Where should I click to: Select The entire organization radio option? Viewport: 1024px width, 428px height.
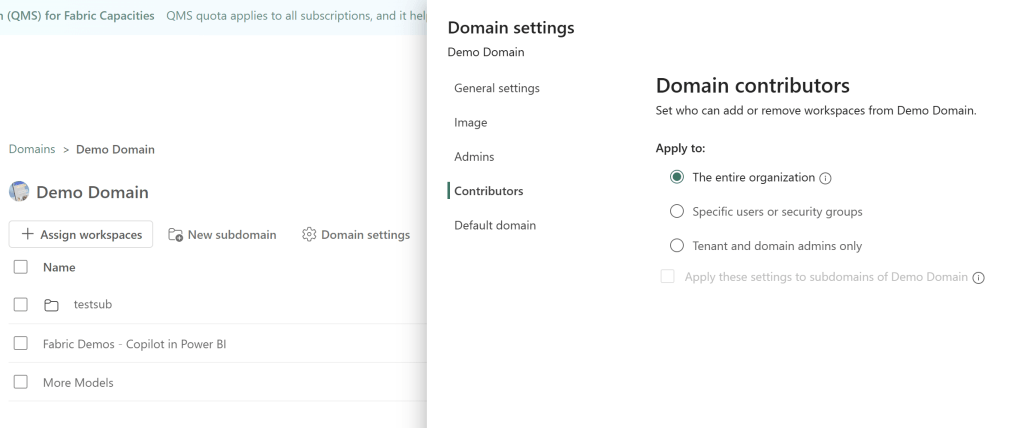click(x=677, y=178)
